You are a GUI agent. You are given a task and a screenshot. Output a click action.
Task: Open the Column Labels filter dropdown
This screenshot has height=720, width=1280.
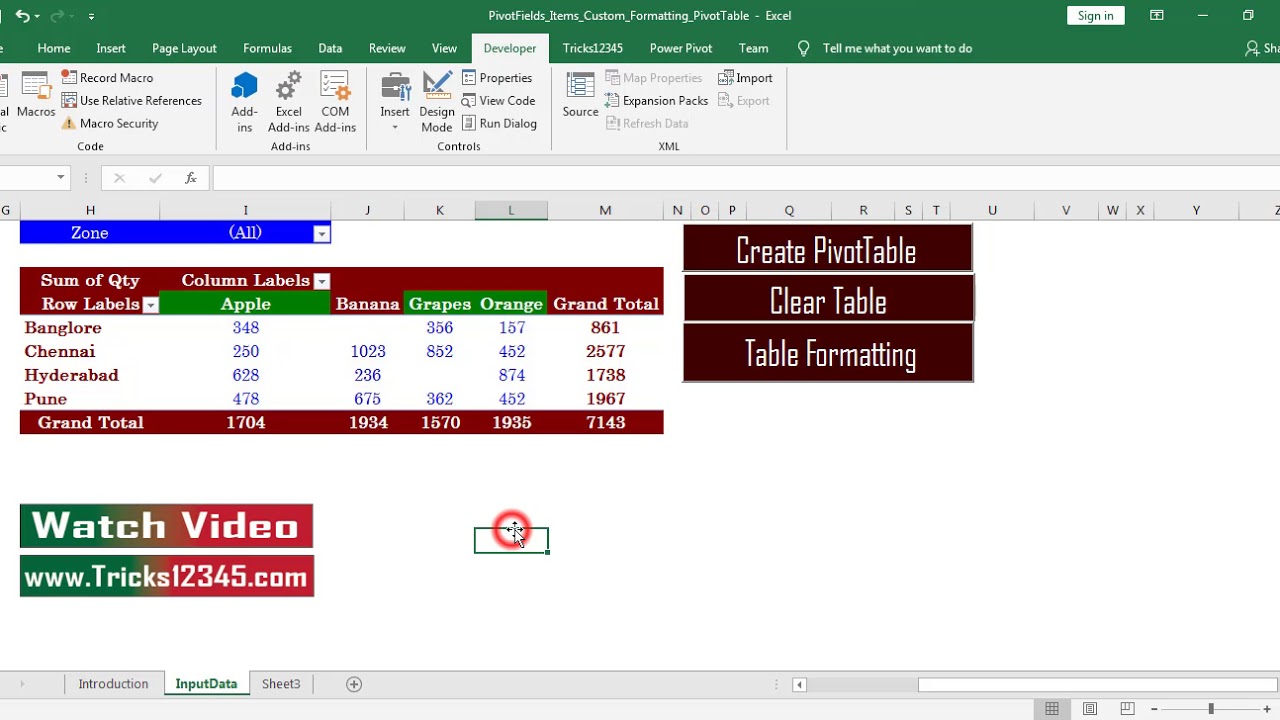tap(321, 281)
